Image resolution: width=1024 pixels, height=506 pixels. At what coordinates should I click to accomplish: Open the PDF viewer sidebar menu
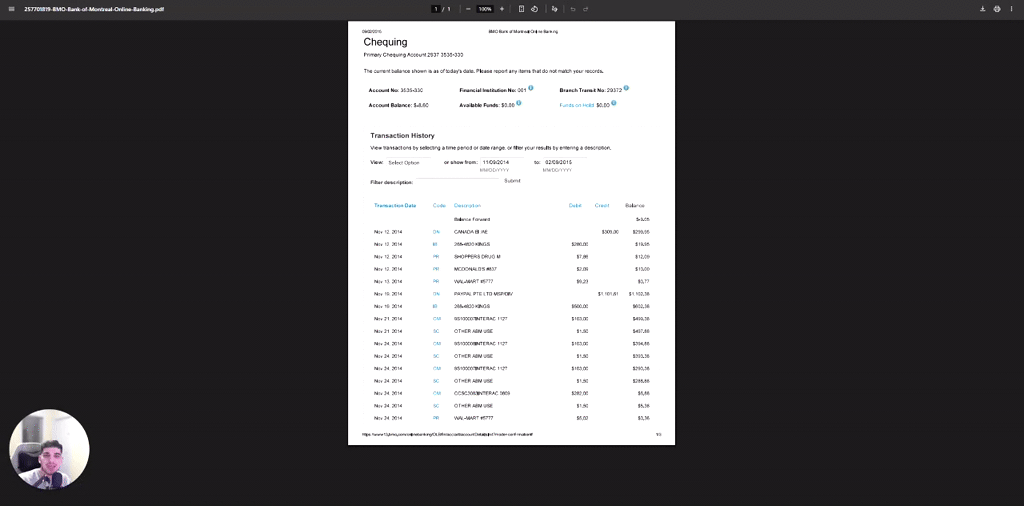point(11,9)
